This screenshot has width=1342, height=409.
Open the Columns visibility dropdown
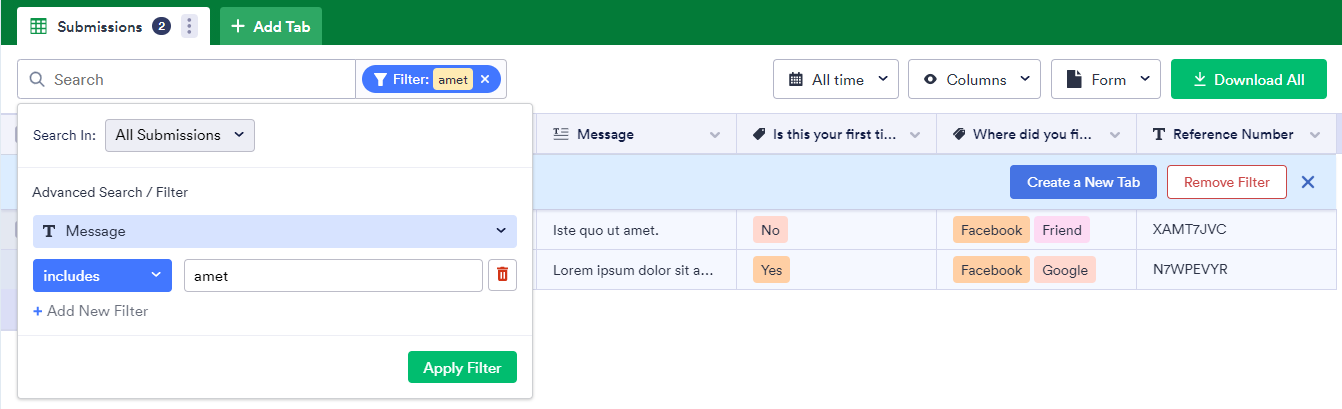pyautogui.click(x=974, y=79)
